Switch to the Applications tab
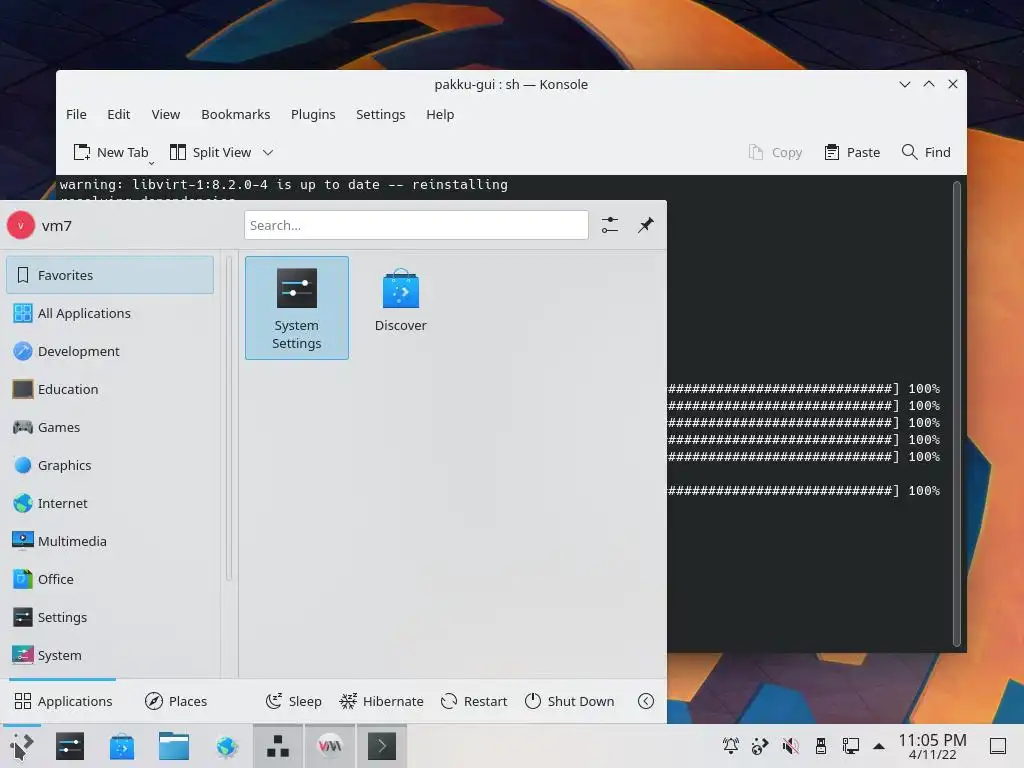1024x768 pixels. [63, 701]
